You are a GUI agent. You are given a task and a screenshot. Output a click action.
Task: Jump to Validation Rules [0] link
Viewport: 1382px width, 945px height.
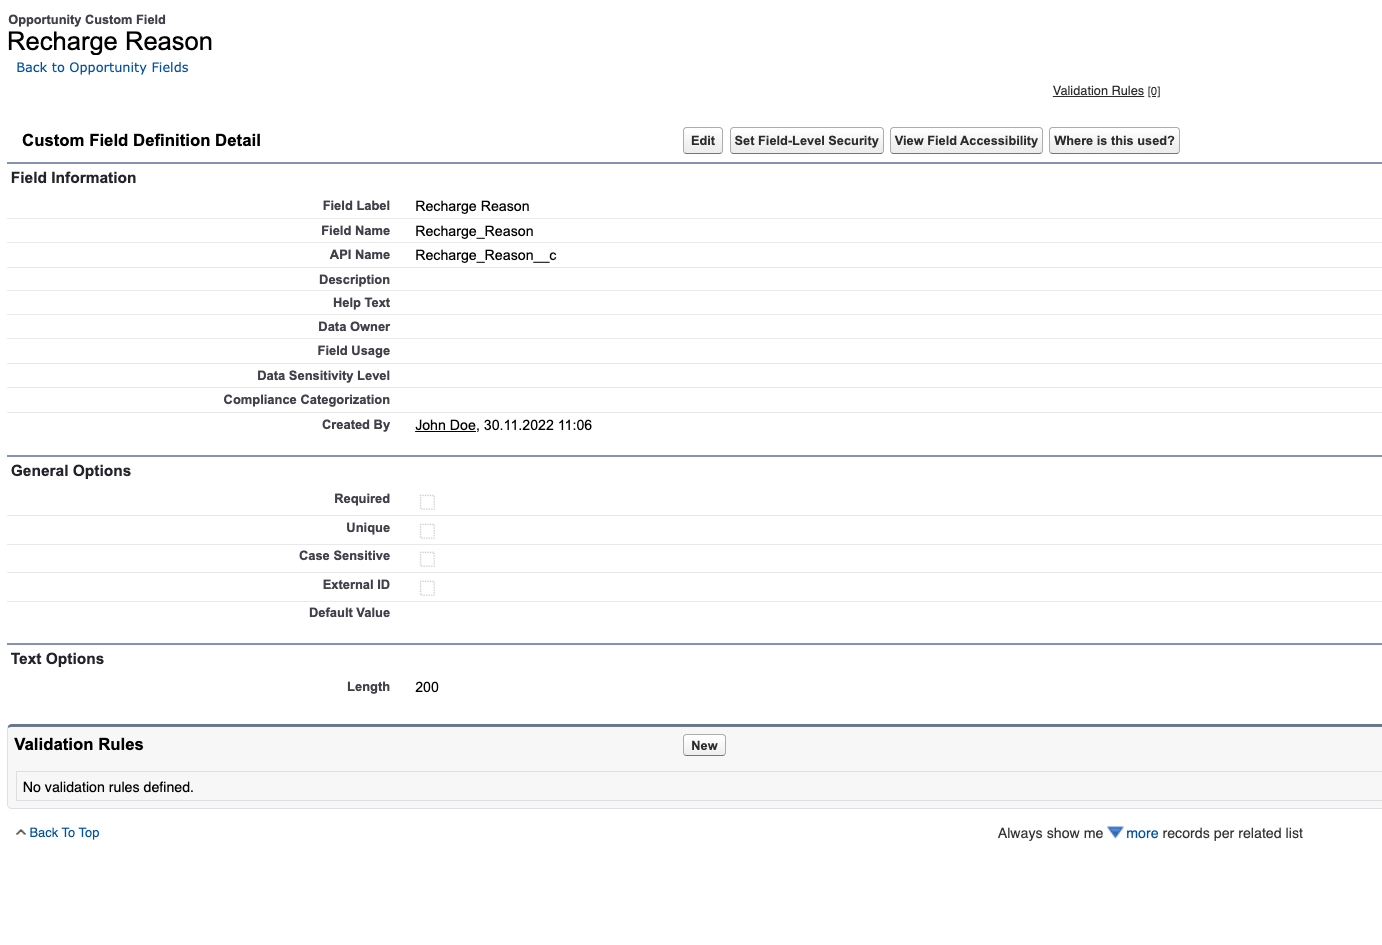(1106, 91)
